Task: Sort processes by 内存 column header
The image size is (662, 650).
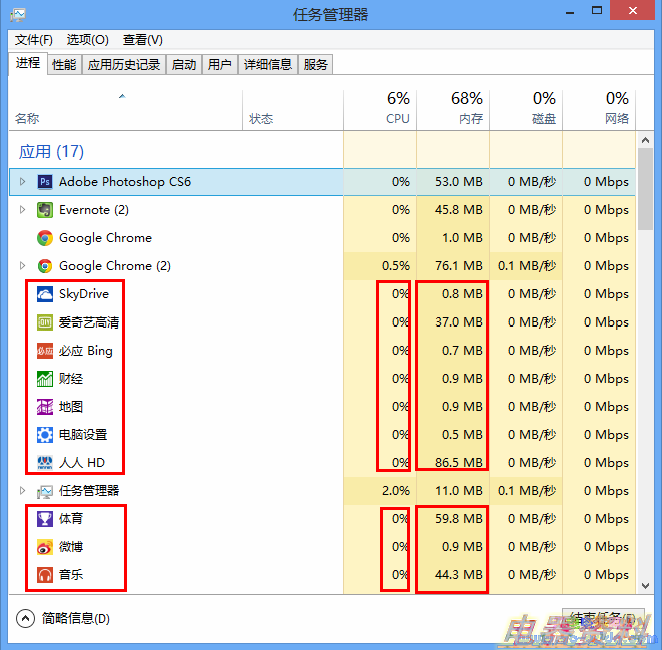Action: tap(452, 109)
